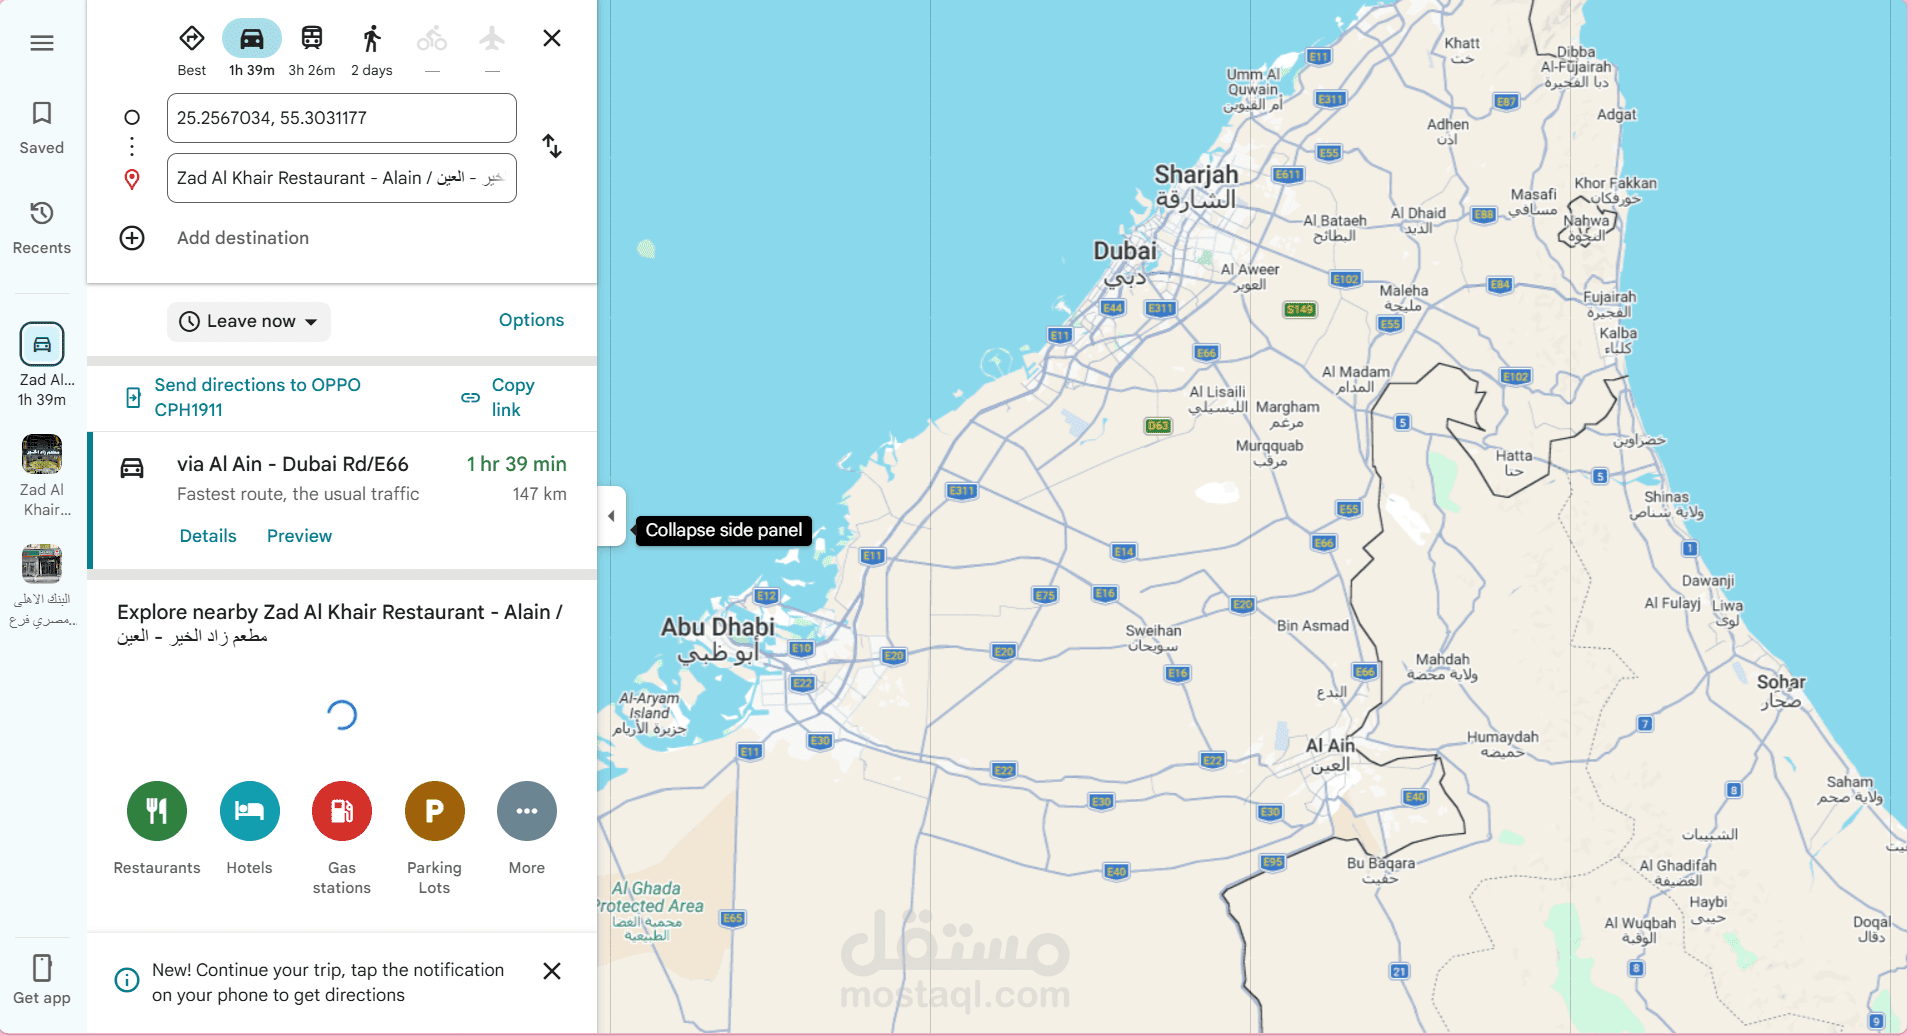Edit the starting point coordinates field
This screenshot has width=1911, height=1036.
pyautogui.click(x=342, y=118)
